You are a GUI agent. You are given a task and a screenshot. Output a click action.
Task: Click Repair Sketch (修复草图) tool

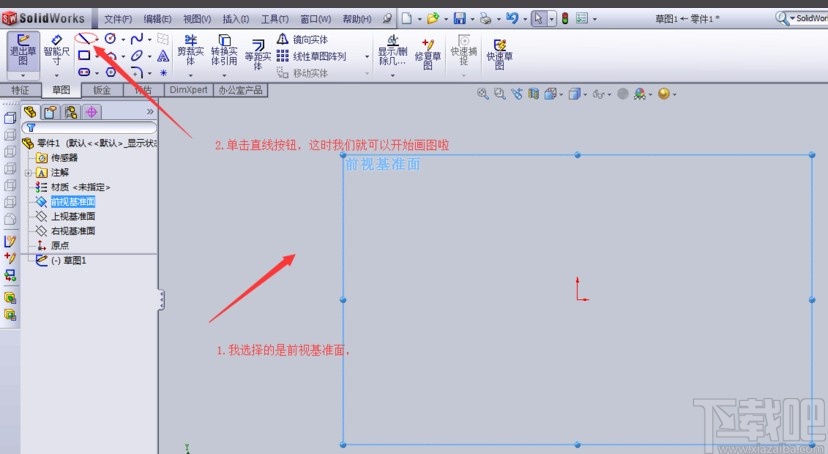[427, 53]
